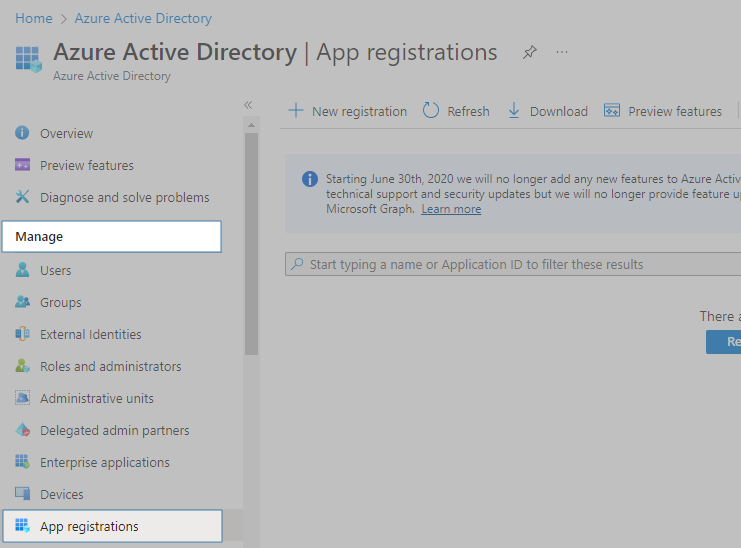Select Overview in the sidebar

pyautogui.click(x=66, y=133)
